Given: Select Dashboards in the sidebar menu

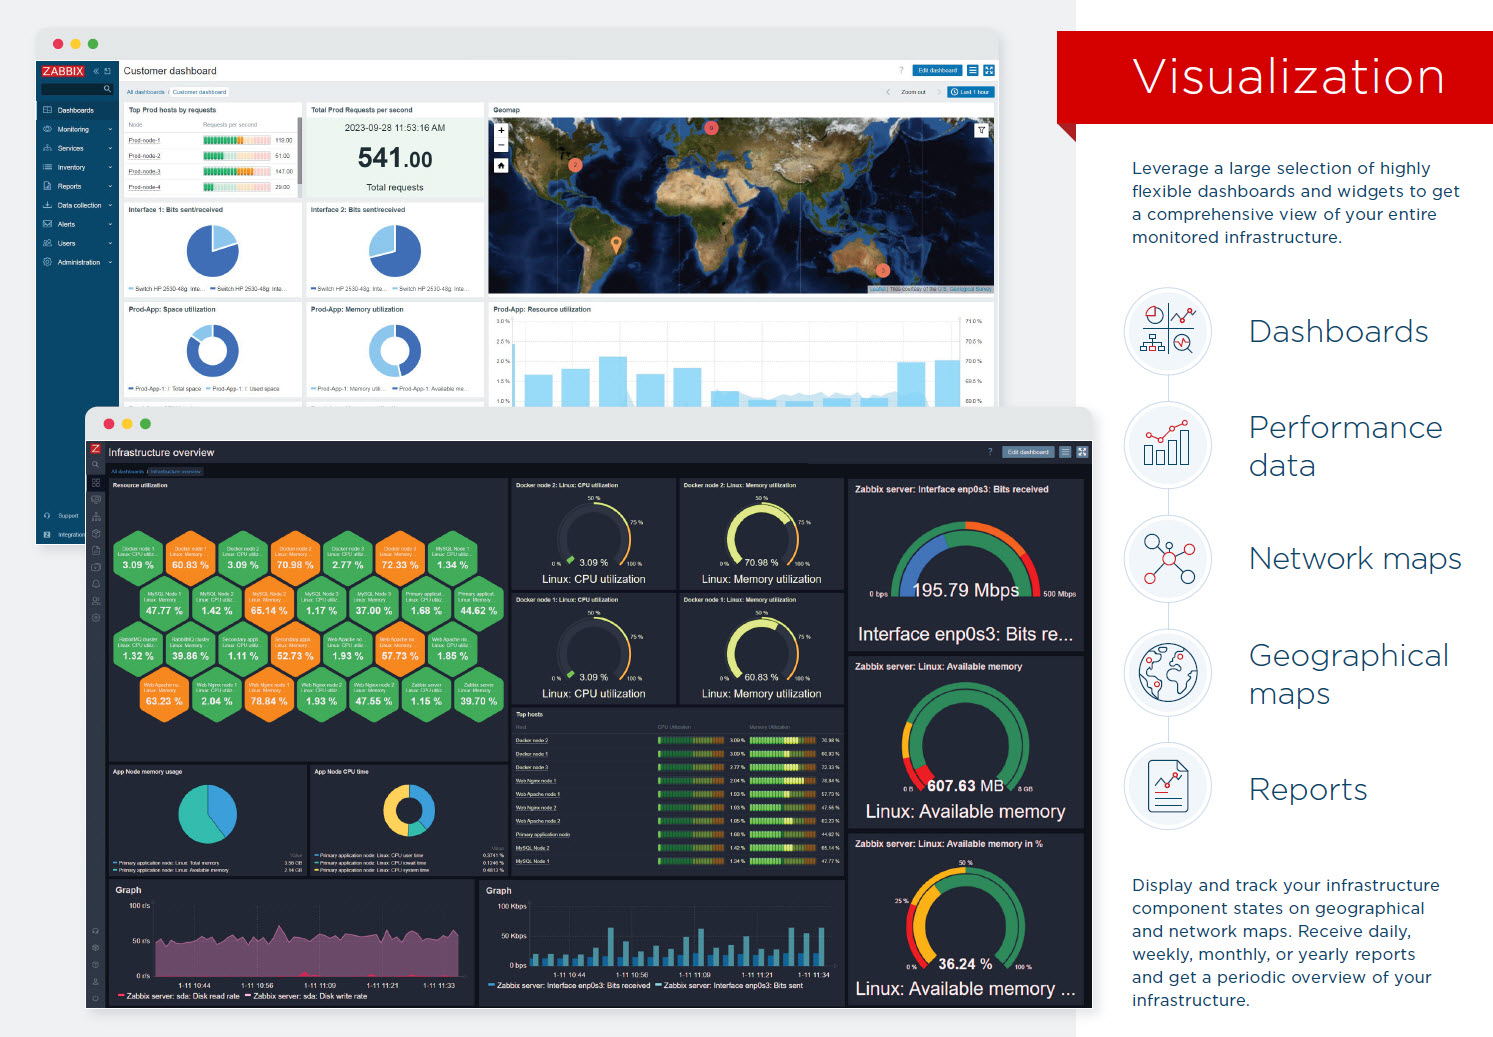Looking at the screenshot, I should [x=75, y=110].
